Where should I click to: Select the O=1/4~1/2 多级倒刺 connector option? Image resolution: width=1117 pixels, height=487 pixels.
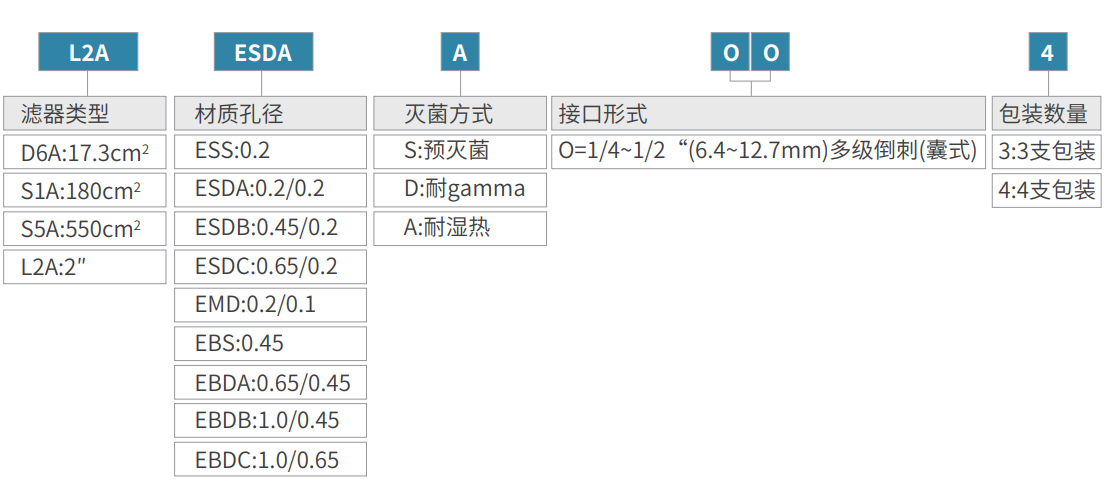(768, 152)
